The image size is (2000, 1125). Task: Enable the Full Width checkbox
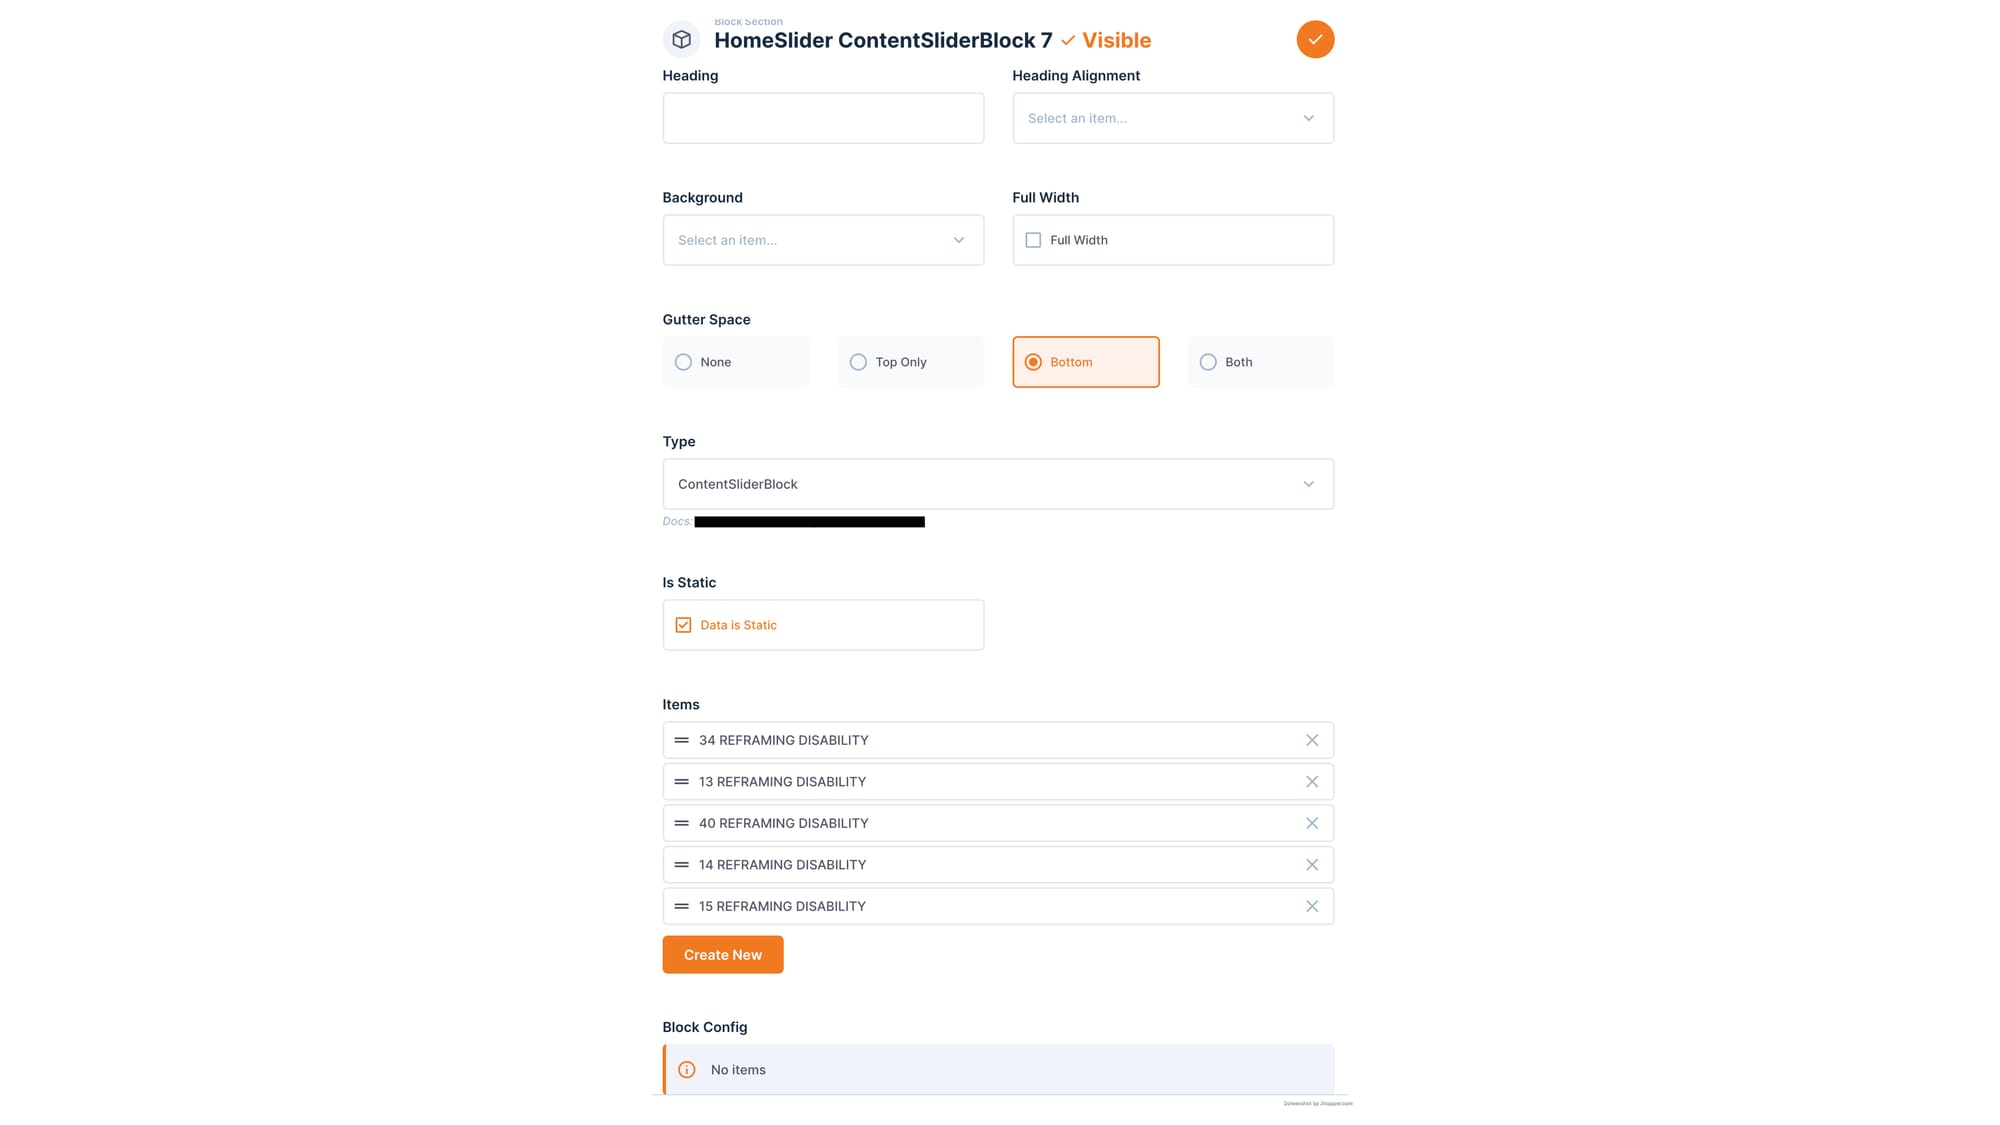pos(1033,240)
